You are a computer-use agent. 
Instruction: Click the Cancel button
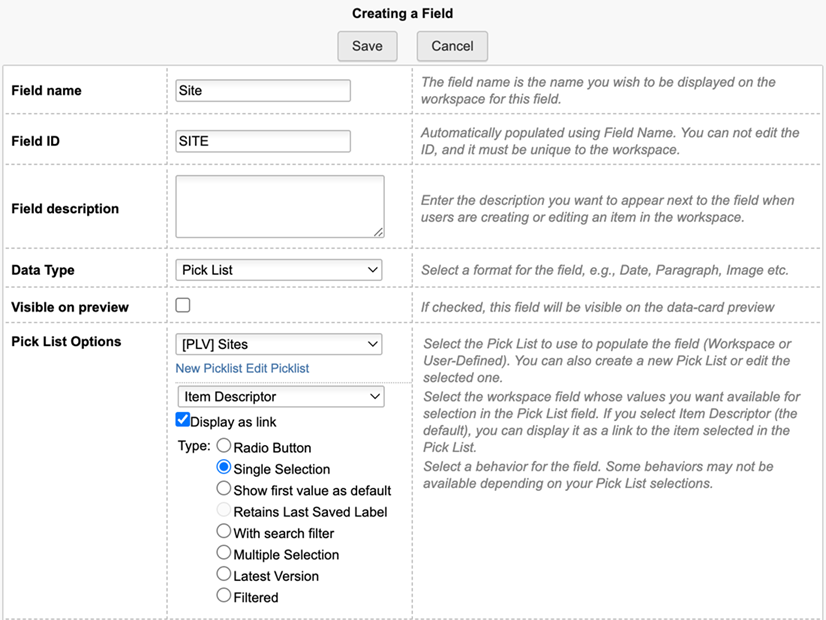452,46
